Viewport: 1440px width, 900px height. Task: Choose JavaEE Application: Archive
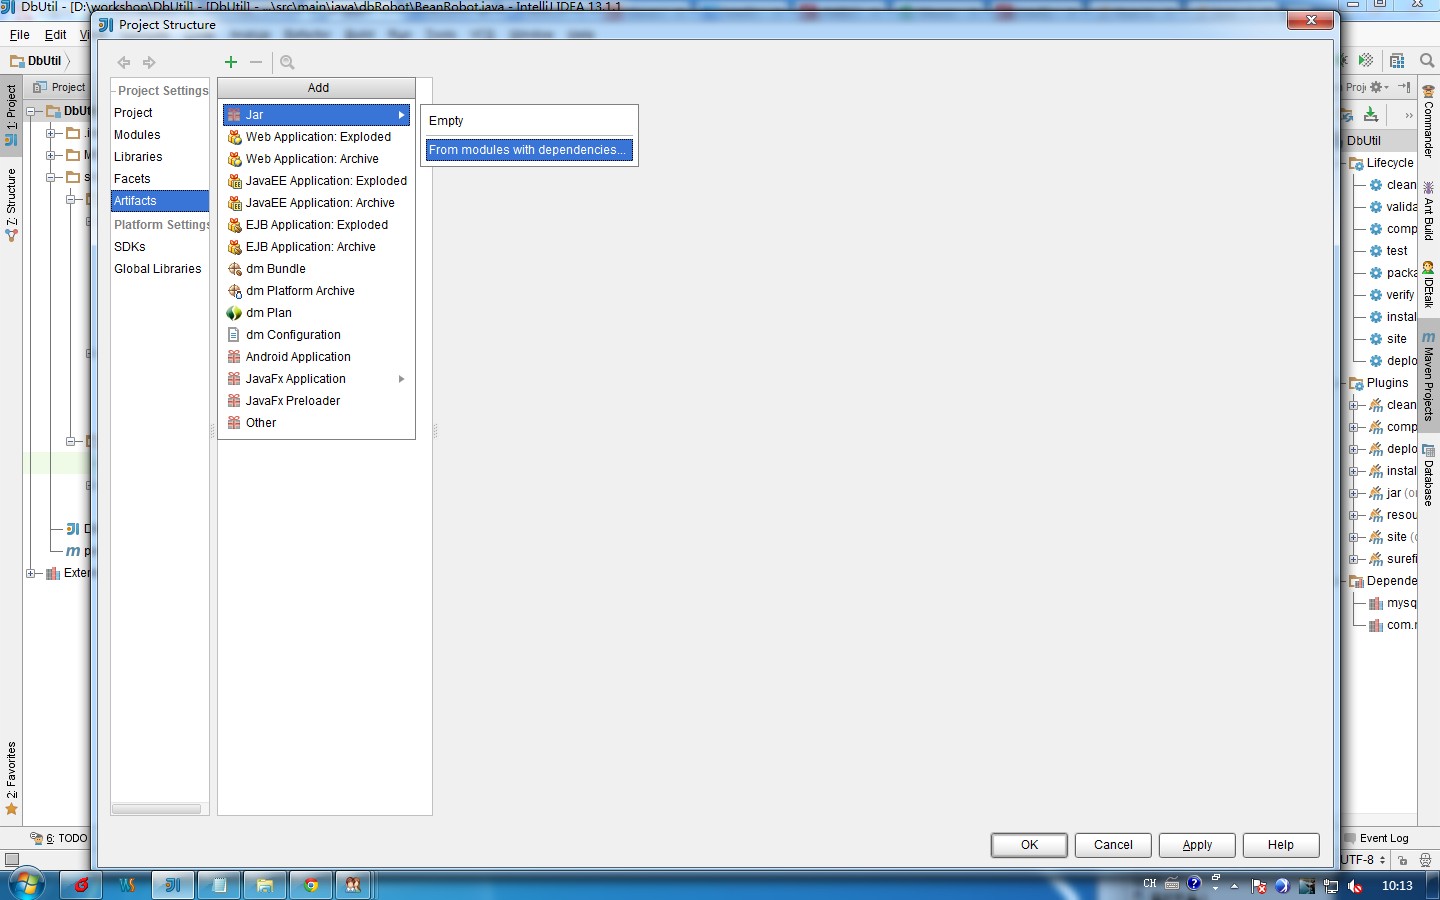point(316,203)
